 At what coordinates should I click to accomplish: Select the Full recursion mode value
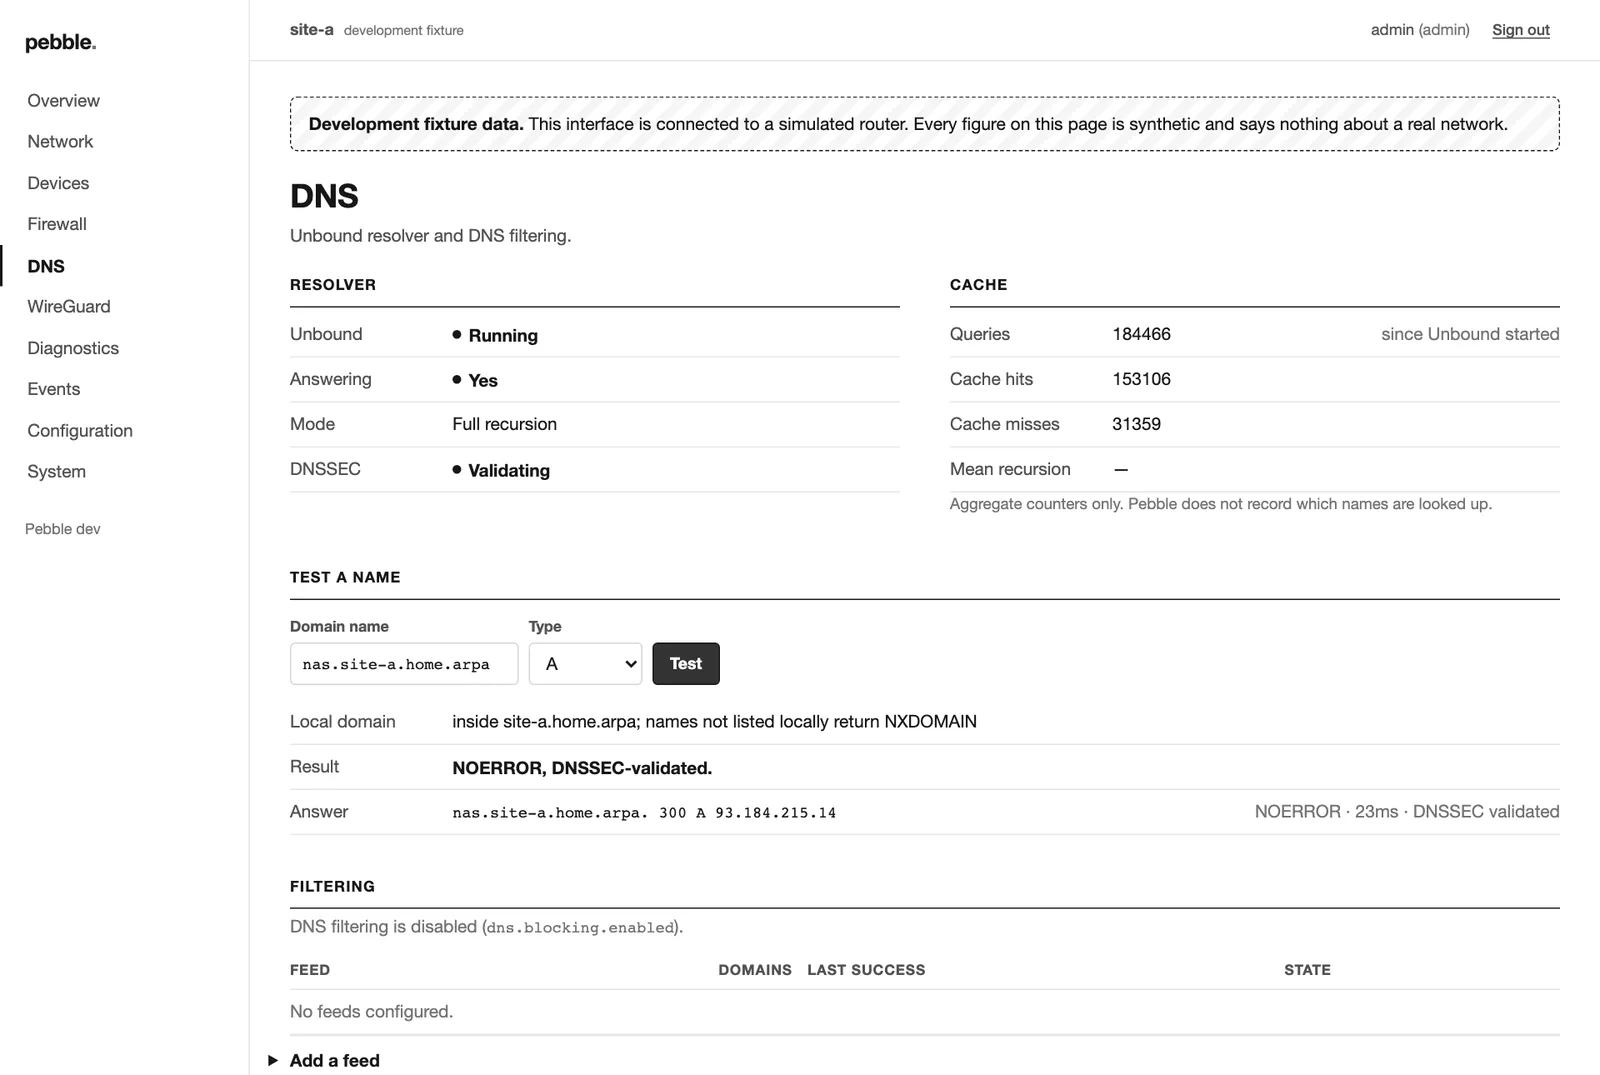(x=504, y=424)
